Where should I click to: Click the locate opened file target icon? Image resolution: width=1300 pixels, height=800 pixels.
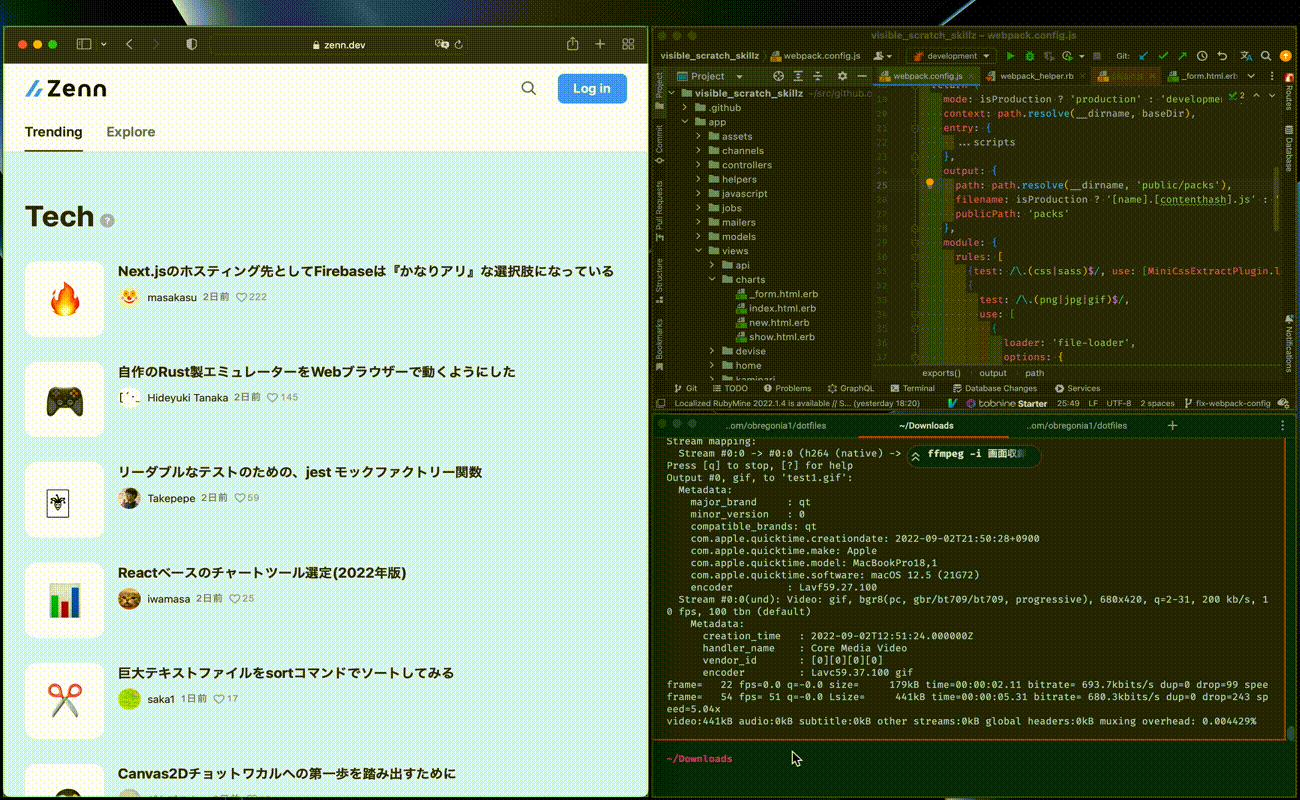point(778,76)
